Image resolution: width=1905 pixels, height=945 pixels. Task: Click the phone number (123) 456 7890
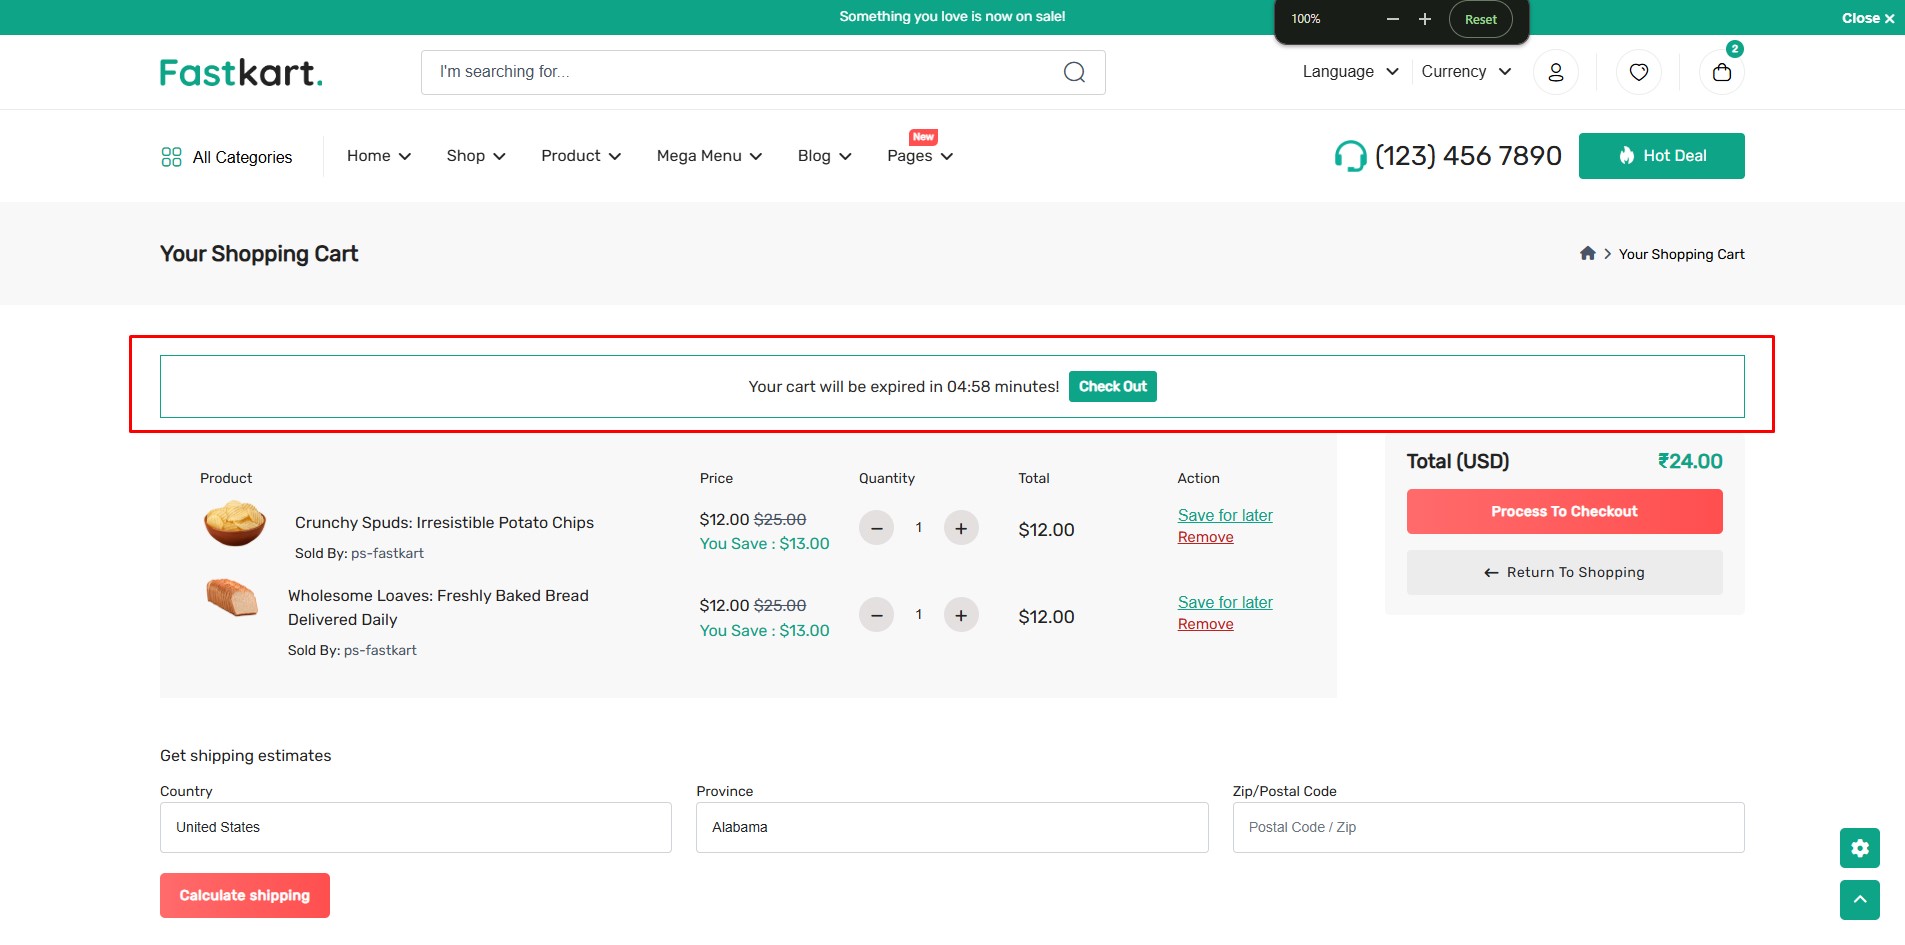(1467, 156)
